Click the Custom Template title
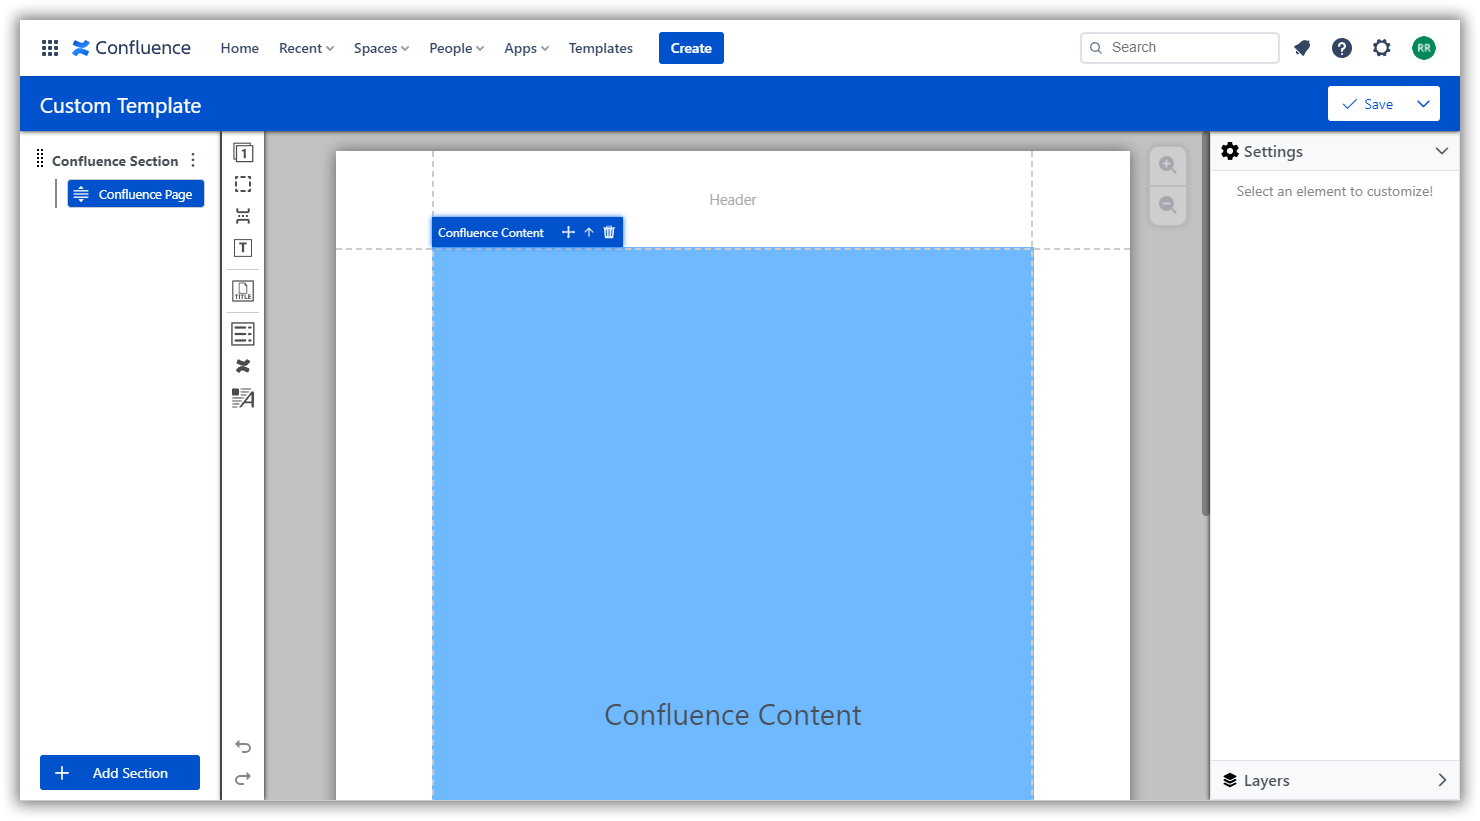1480x821 pixels. click(x=120, y=106)
